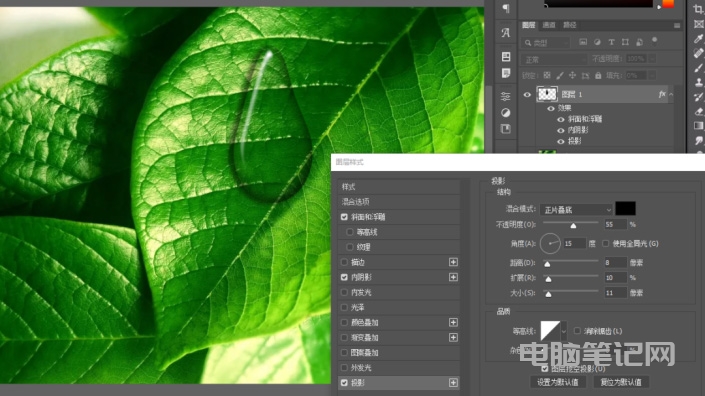Enable 描边 stroke checkbox
Image resolution: width=705 pixels, height=396 pixels.
click(344, 262)
